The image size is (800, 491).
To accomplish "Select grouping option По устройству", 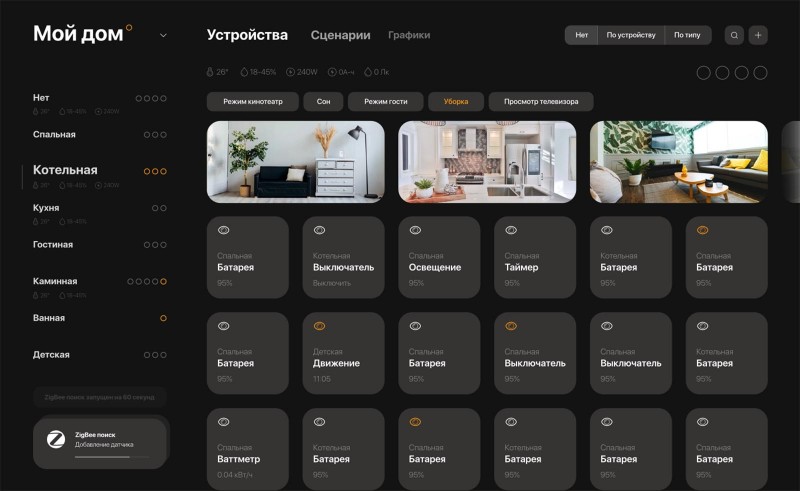I will click(x=631, y=35).
